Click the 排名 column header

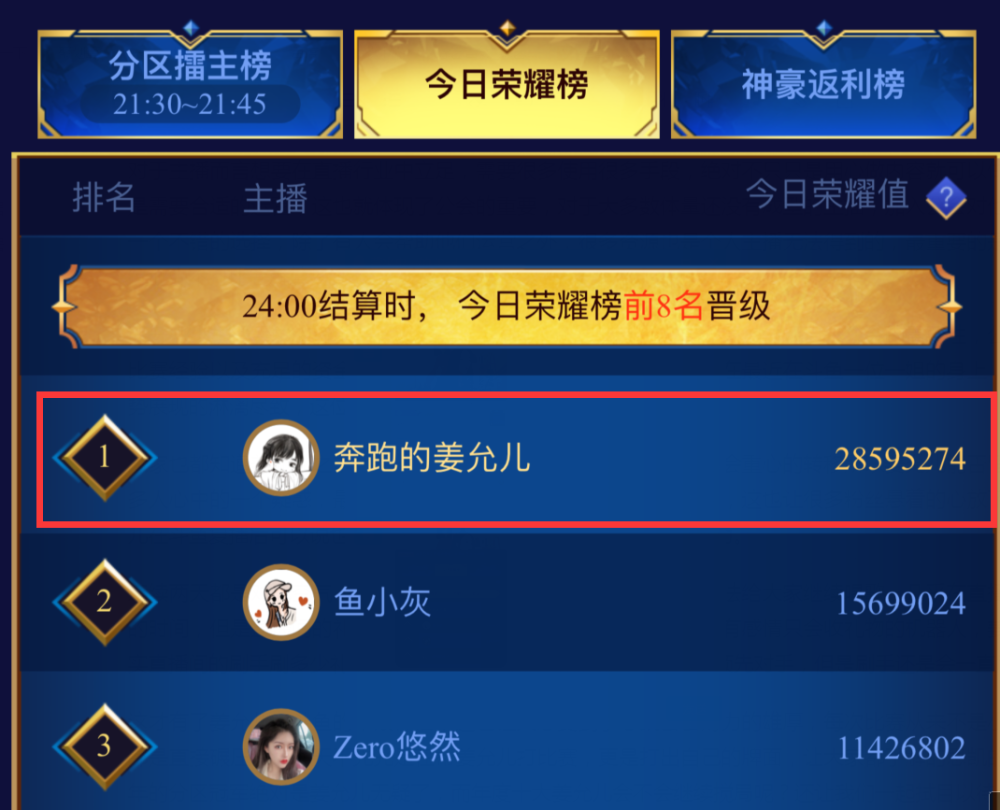(x=104, y=197)
